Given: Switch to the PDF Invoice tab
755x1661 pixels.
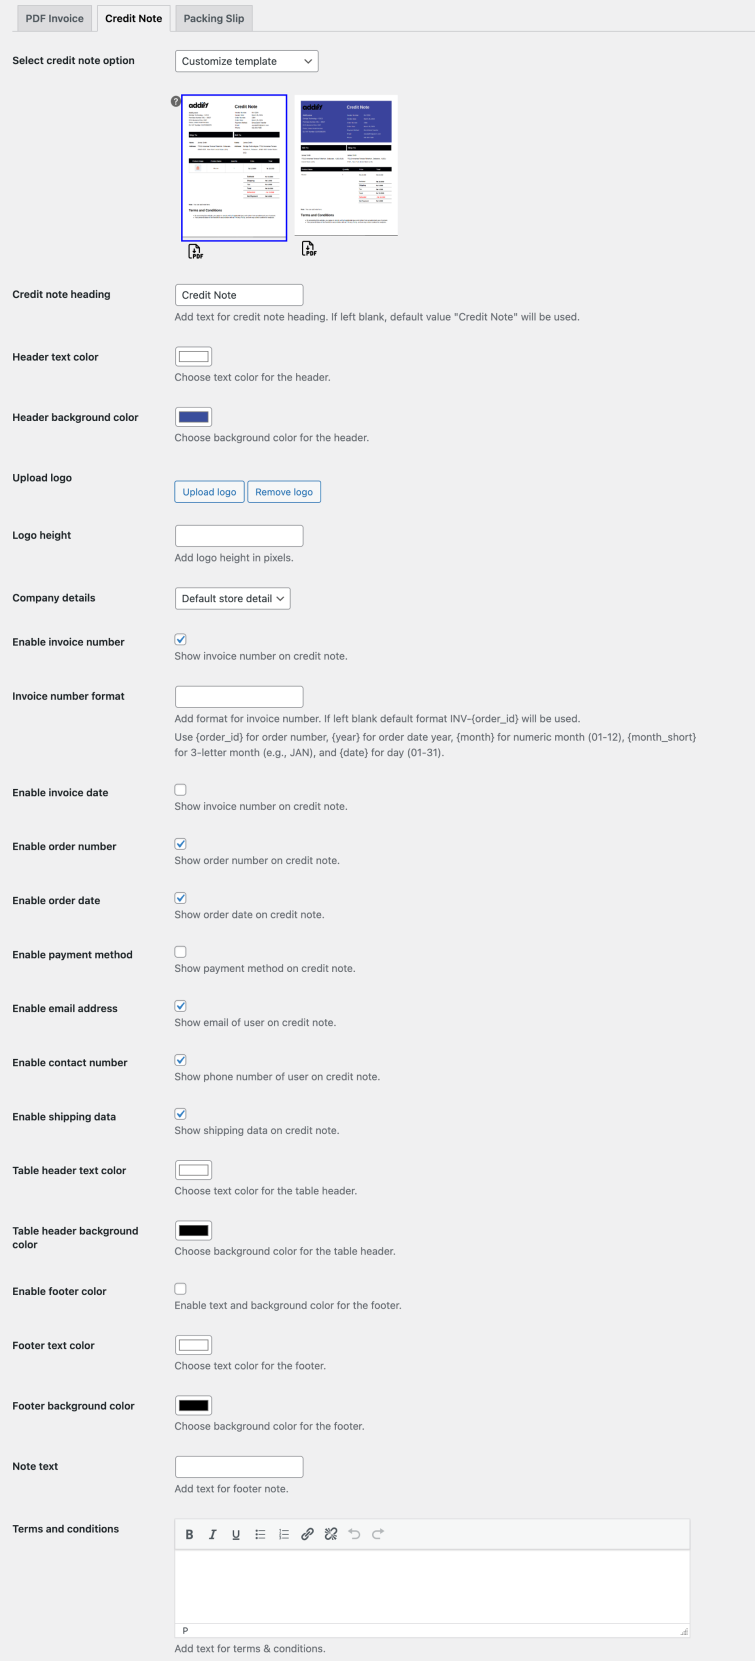Looking at the screenshot, I should pyautogui.click(x=54, y=19).
